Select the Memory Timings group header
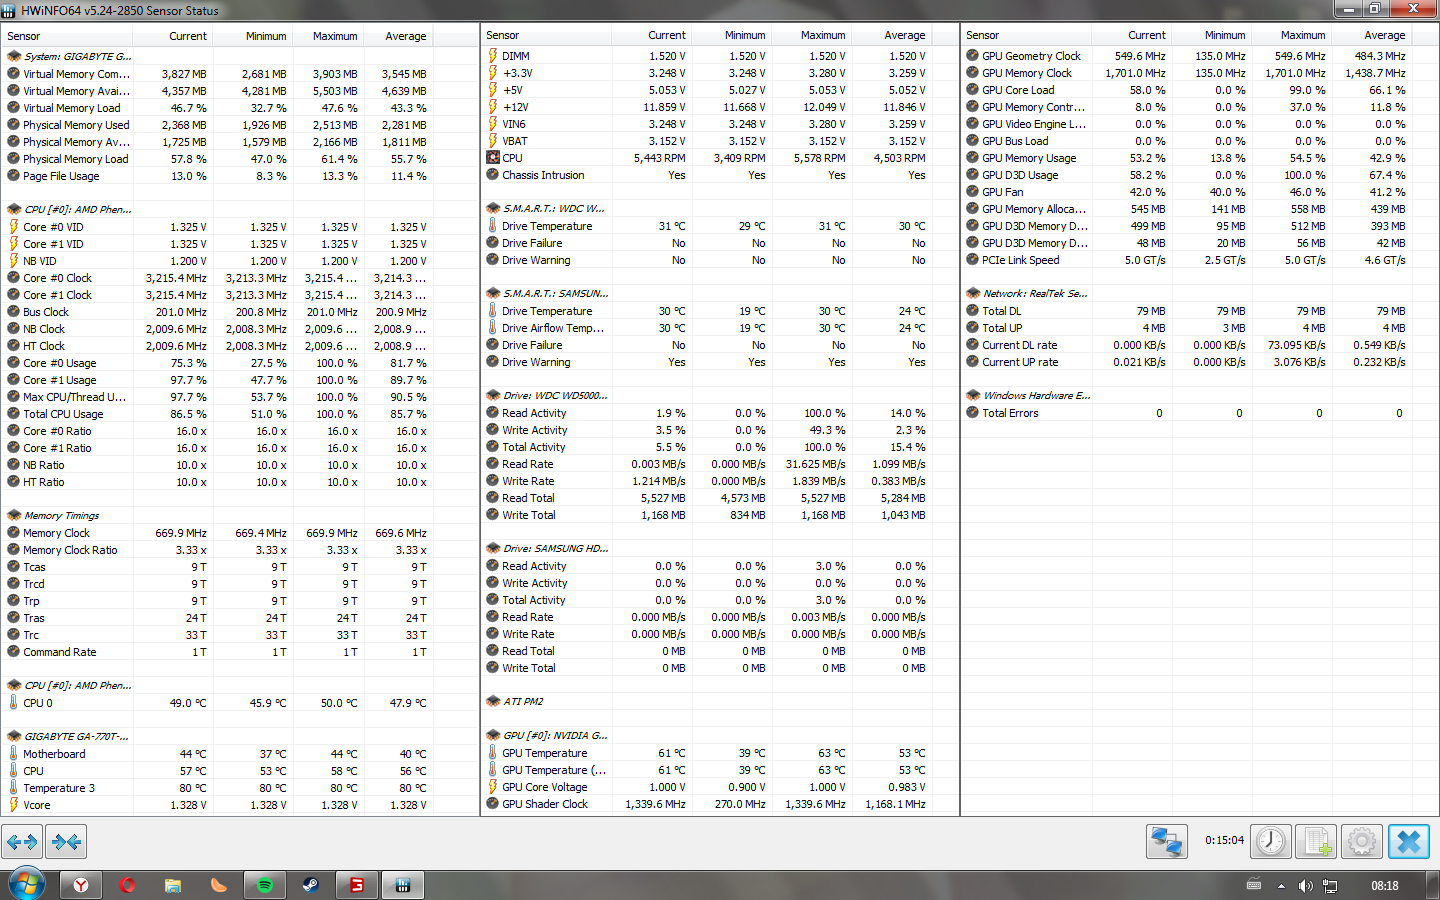 pos(62,516)
